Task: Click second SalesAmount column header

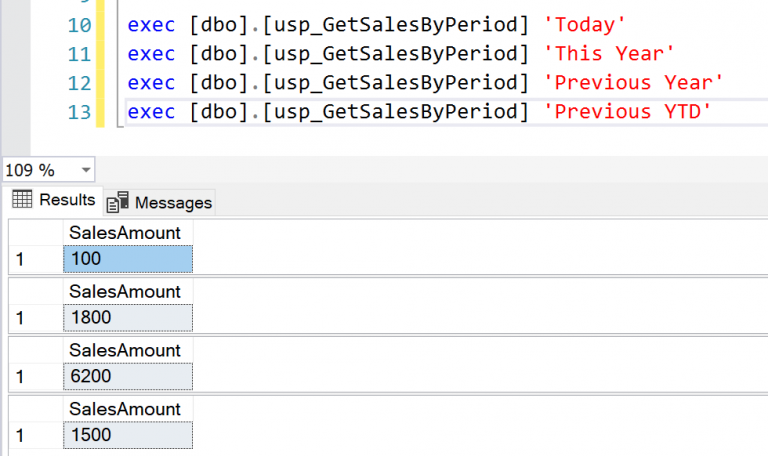Action: tap(125, 291)
